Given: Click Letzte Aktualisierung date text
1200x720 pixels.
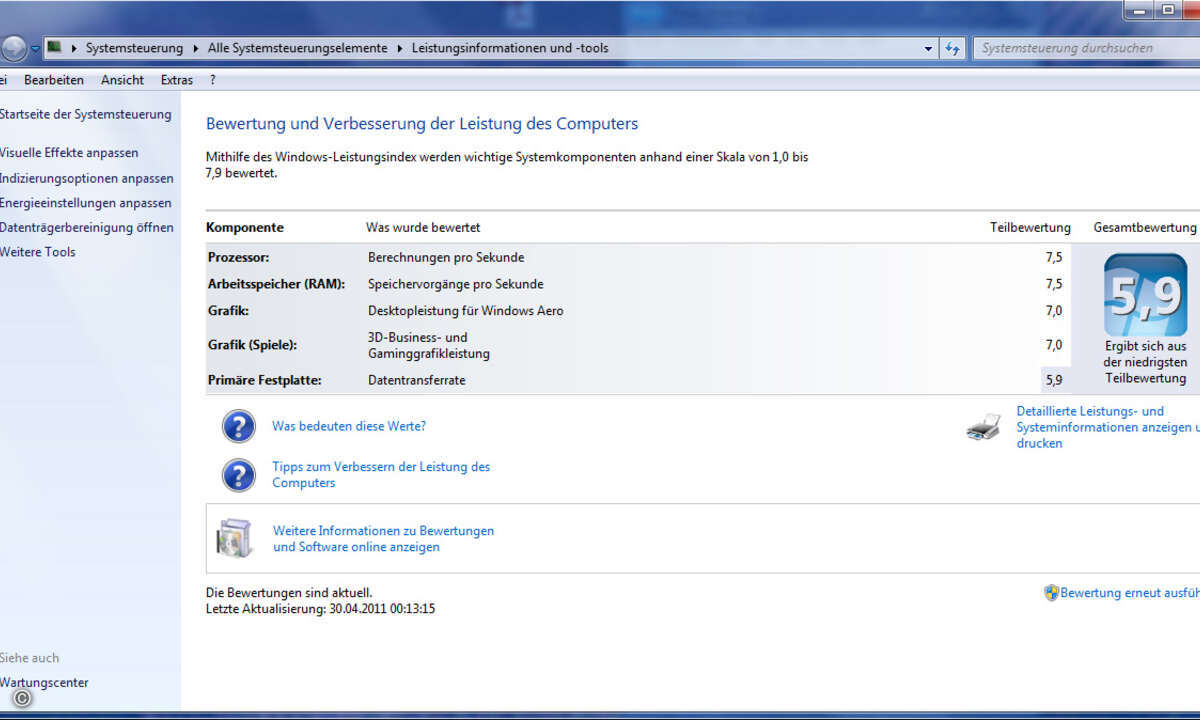Looking at the screenshot, I should click(x=321, y=609).
